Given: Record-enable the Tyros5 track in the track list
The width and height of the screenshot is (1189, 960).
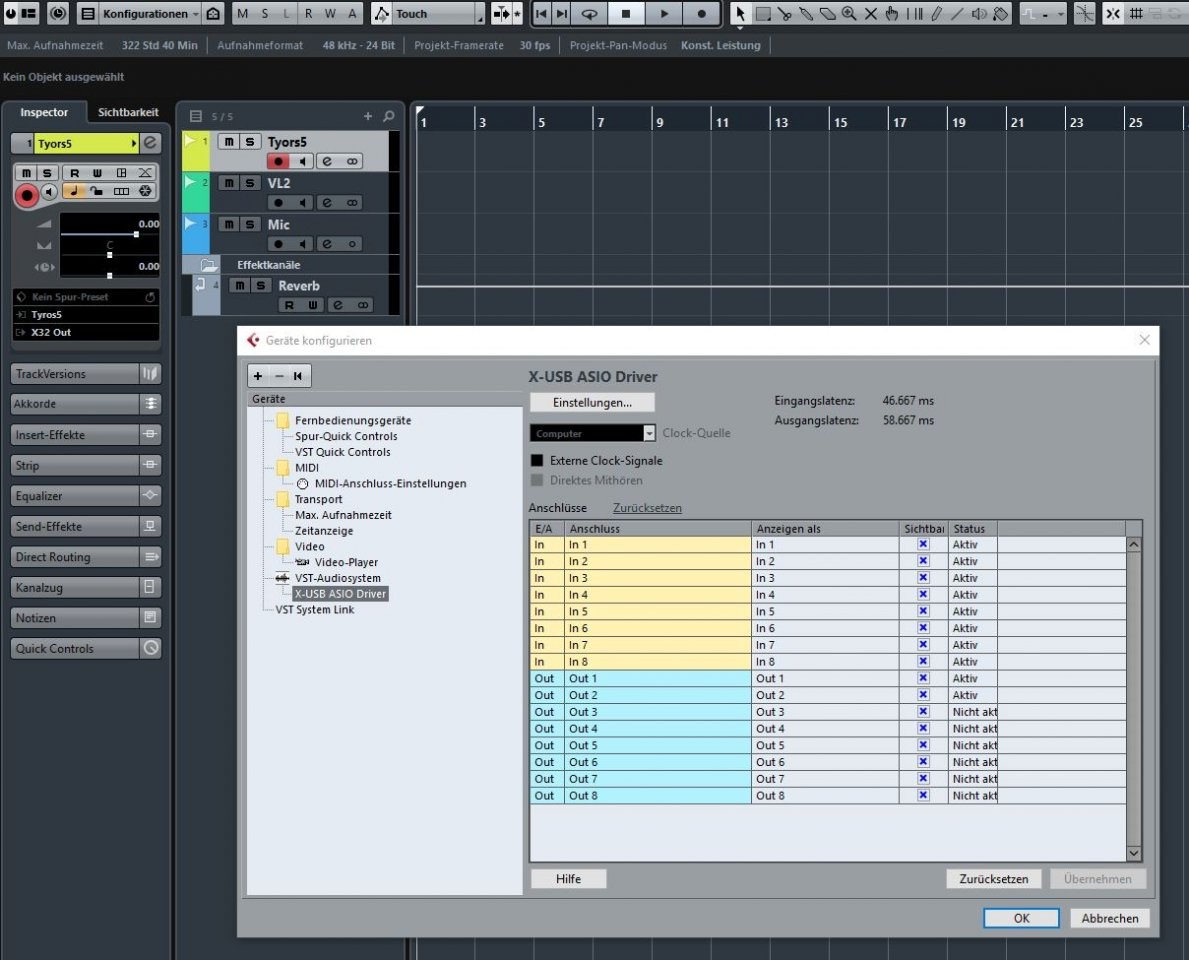Looking at the screenshot, I should (279, 161).
